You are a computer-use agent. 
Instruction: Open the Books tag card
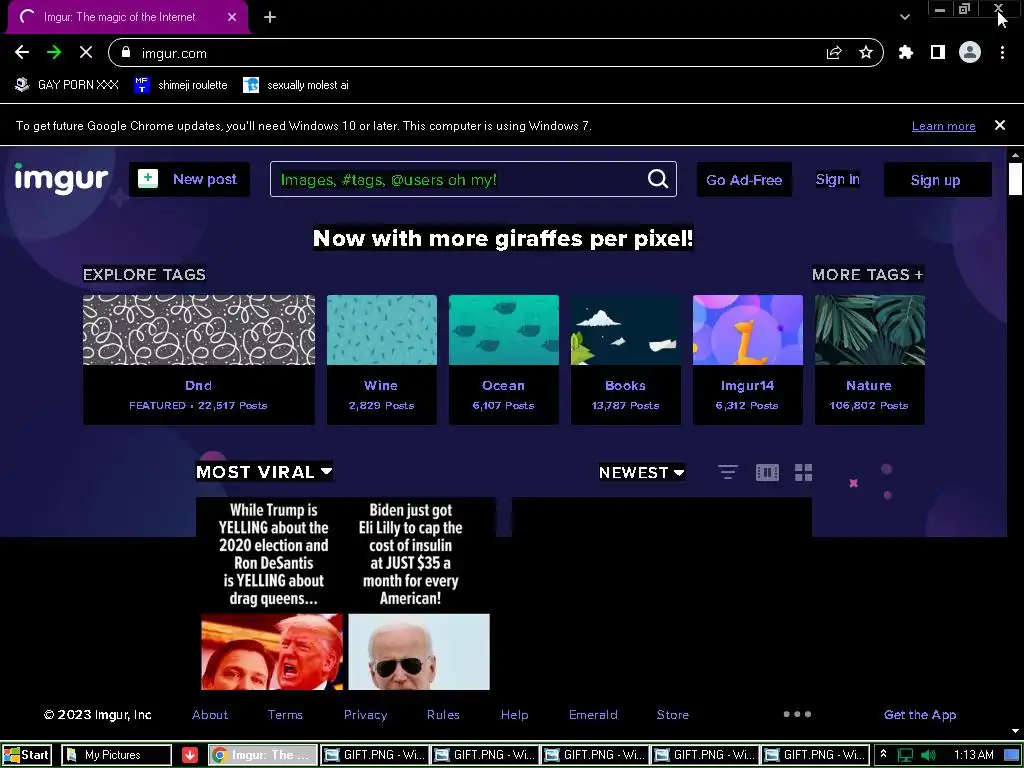click(626, 360)
